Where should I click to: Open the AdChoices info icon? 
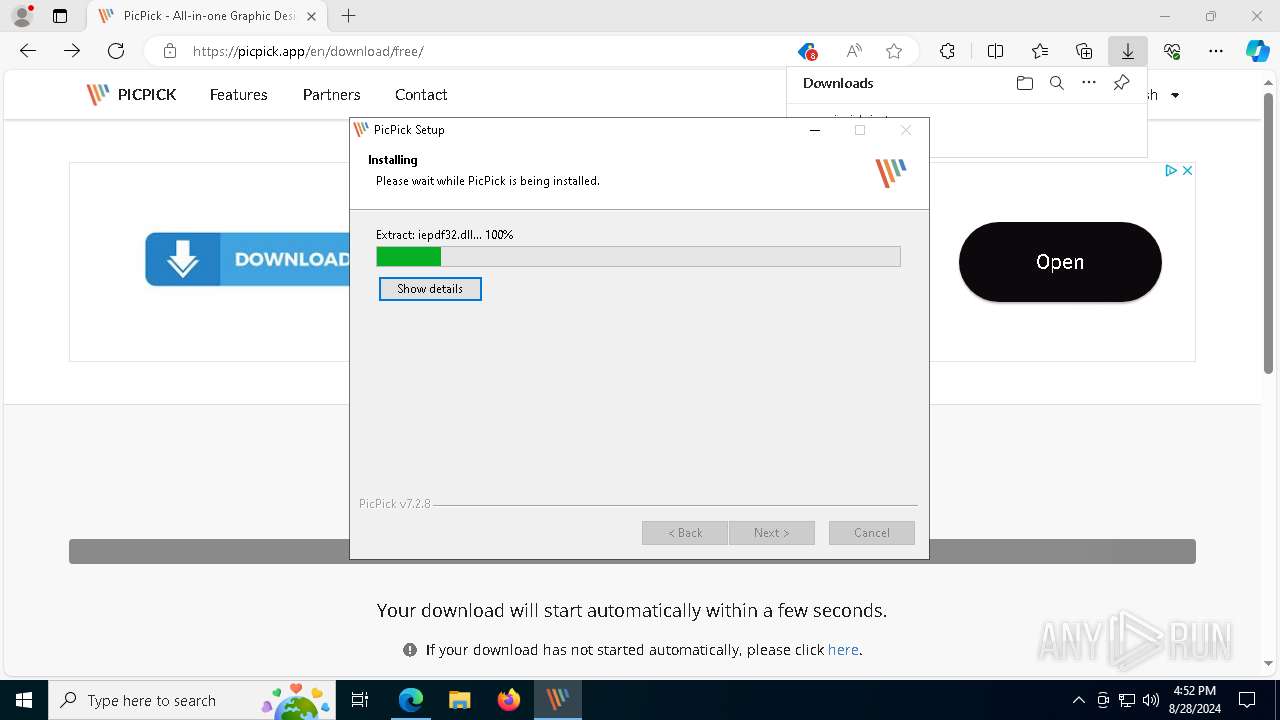tap(1171, 171)
